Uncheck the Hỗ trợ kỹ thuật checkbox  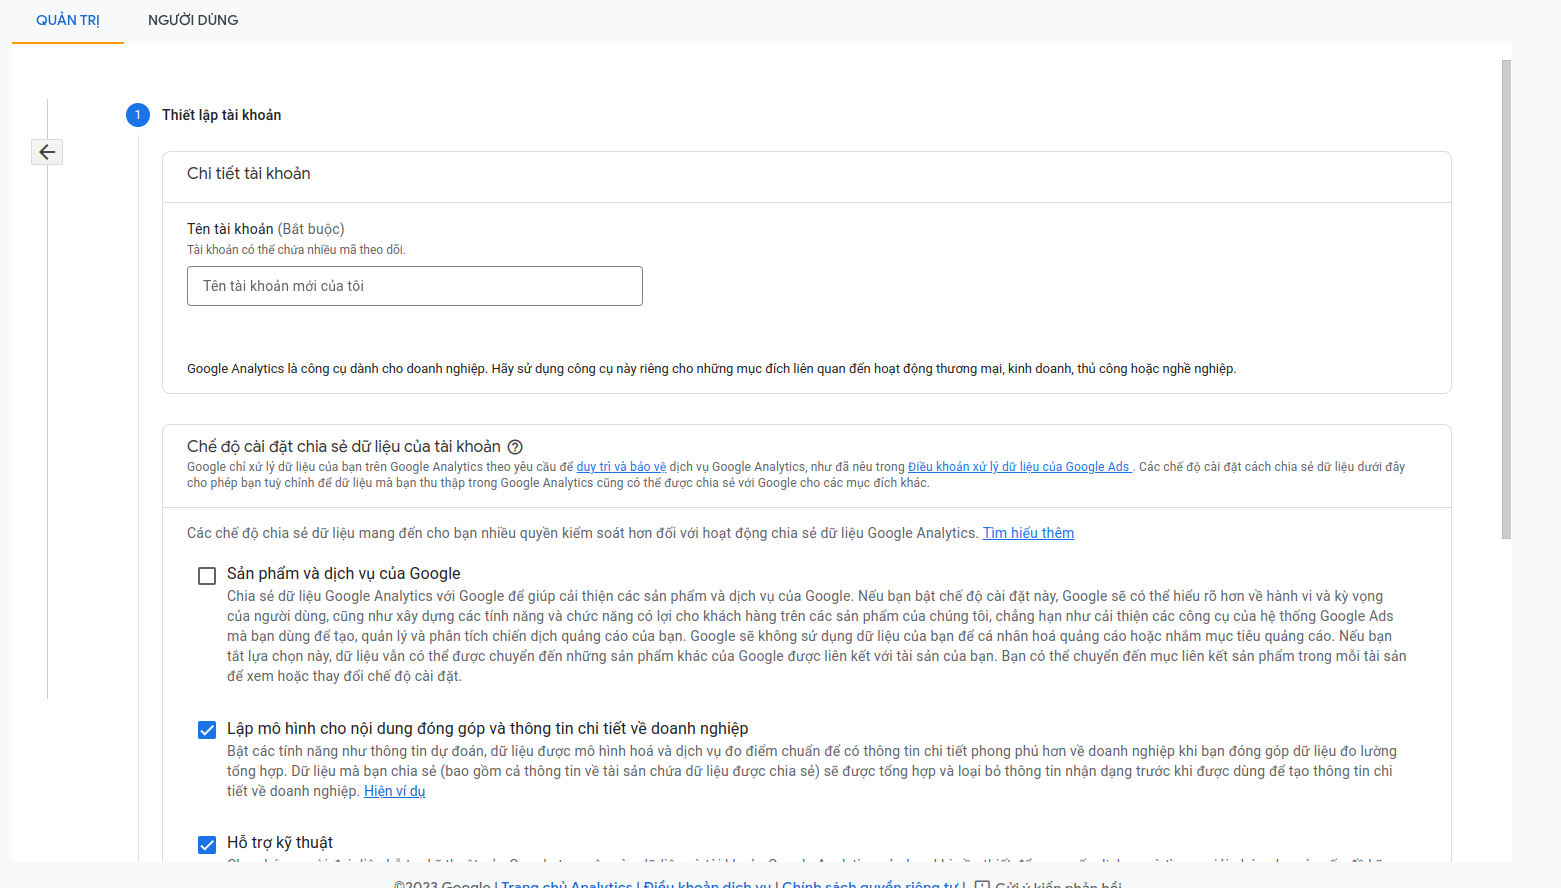[207, 845]
